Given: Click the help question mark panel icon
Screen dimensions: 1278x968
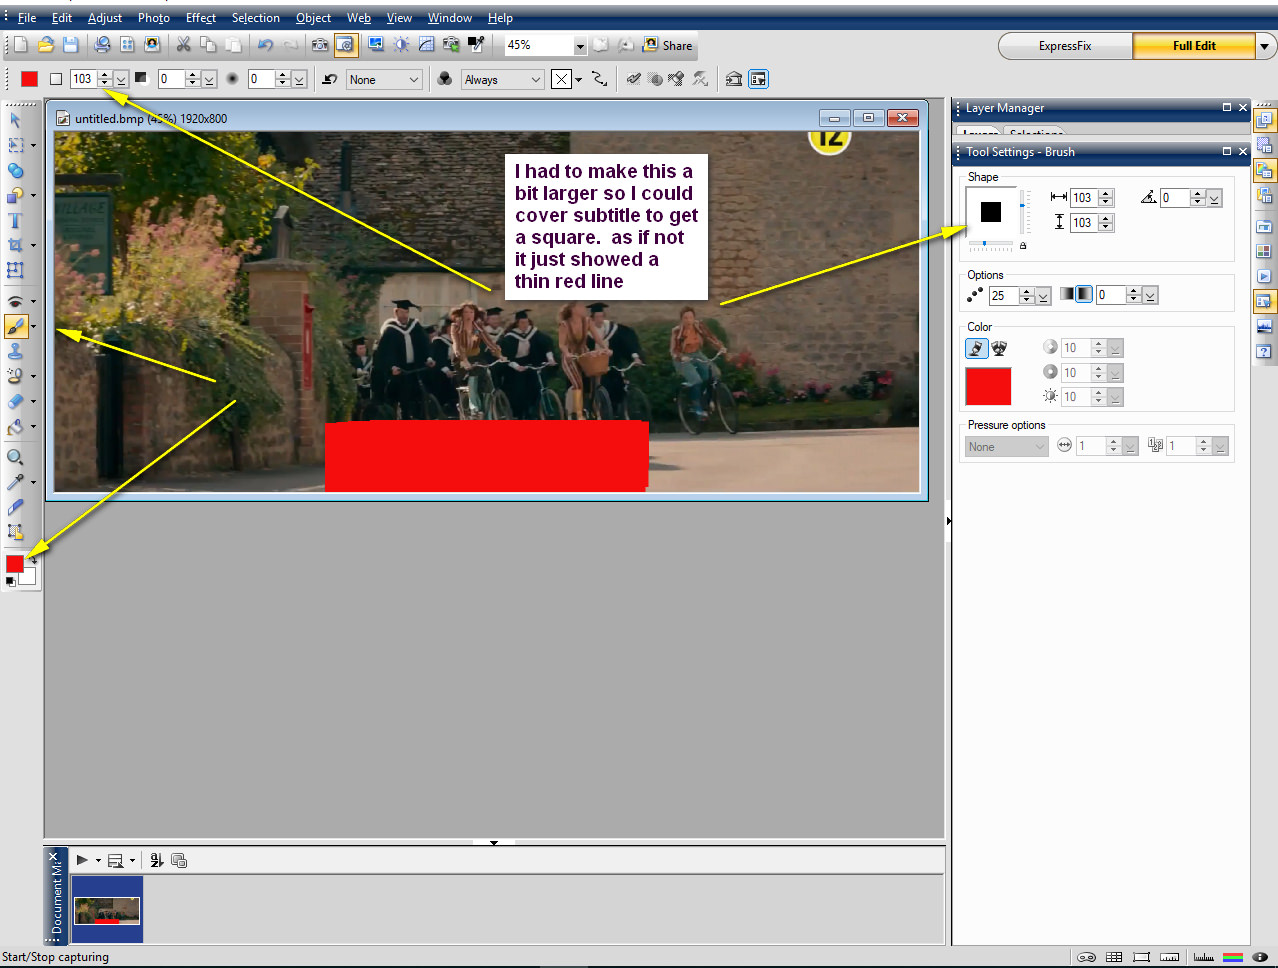Looking at the screenshot, I should tap(1264, 352).
